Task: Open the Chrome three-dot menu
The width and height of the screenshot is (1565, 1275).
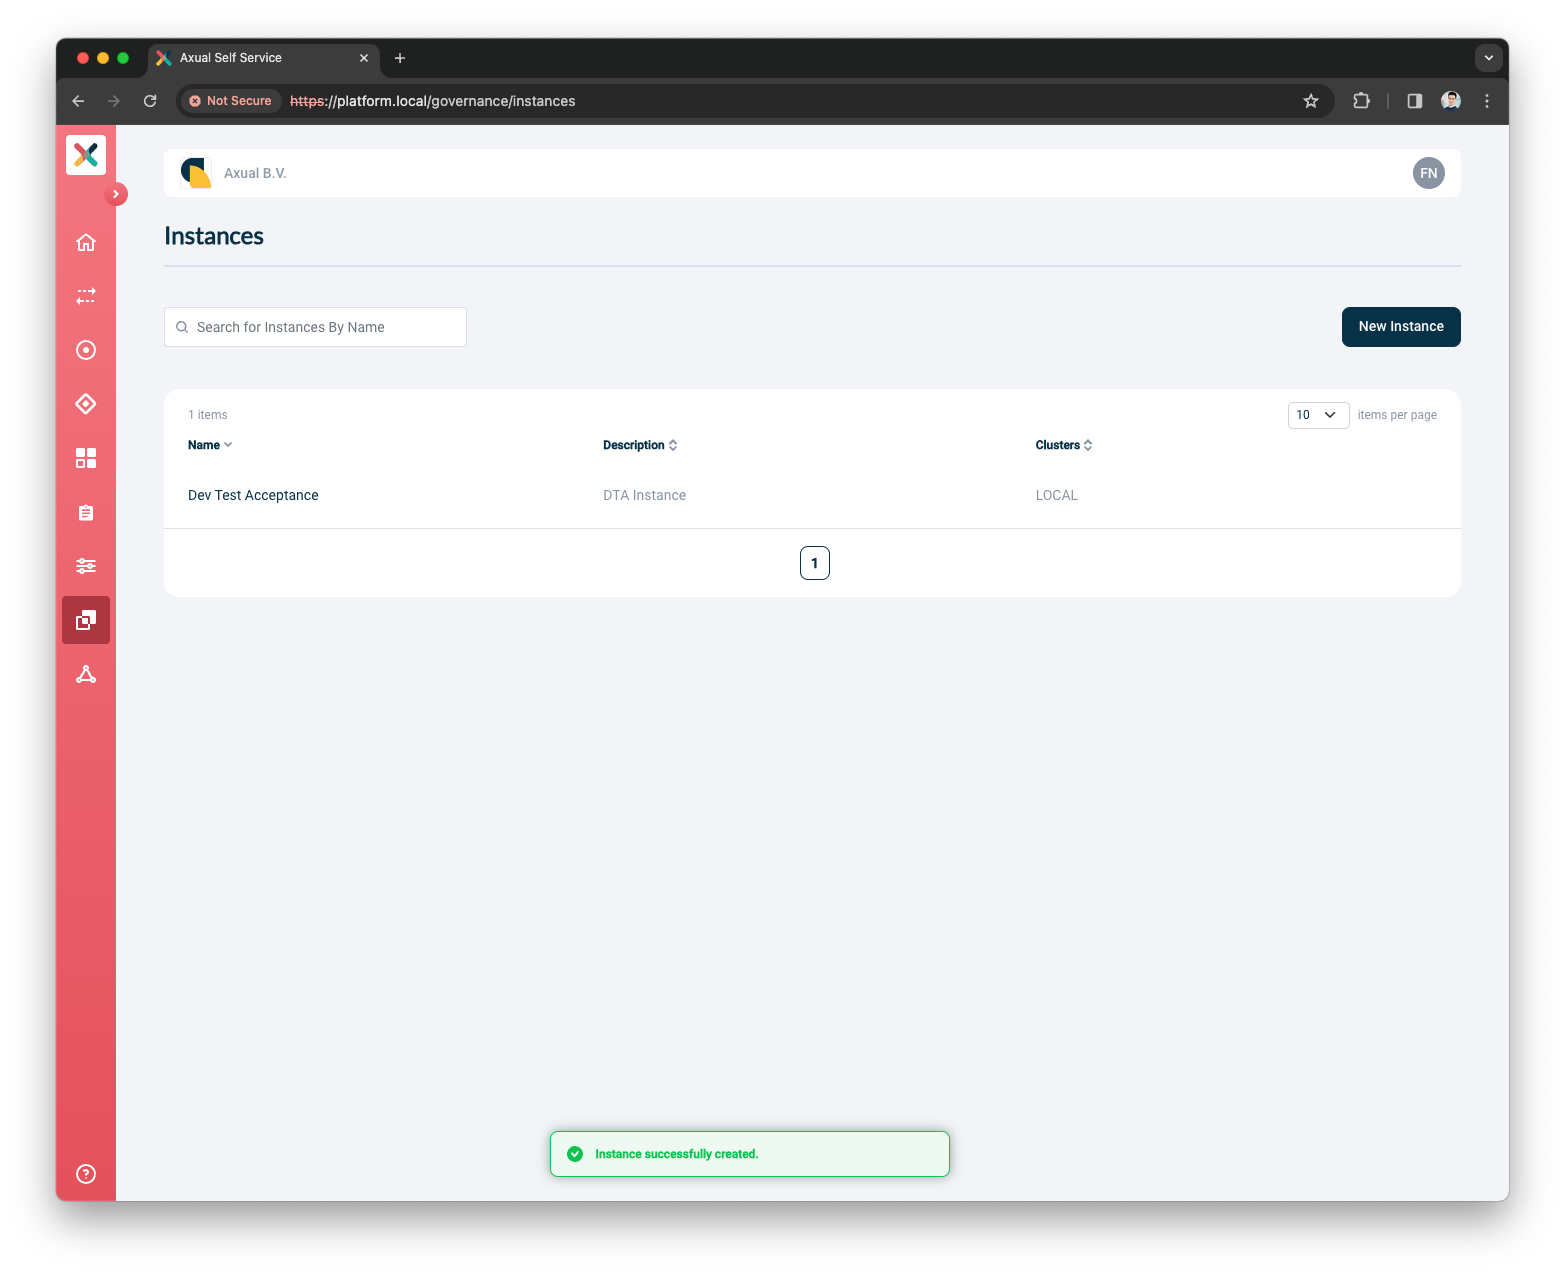Action: pyautogui.click(x=1487, y=101)
